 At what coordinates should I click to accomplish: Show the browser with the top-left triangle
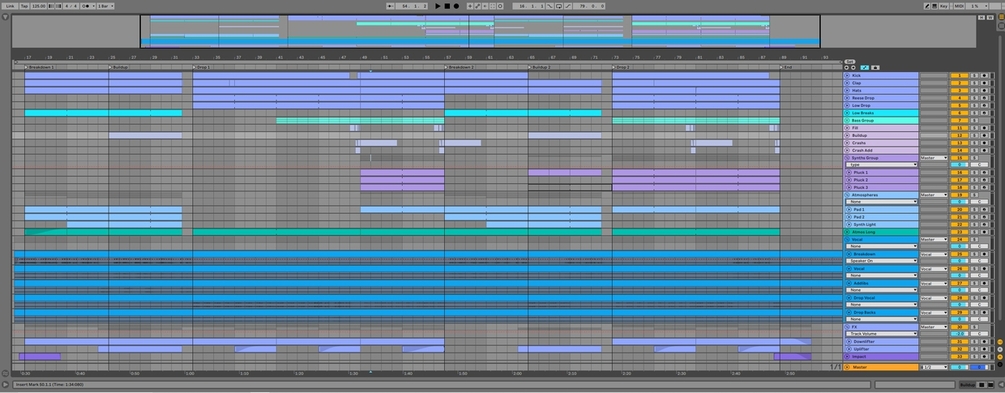(5, 17)
